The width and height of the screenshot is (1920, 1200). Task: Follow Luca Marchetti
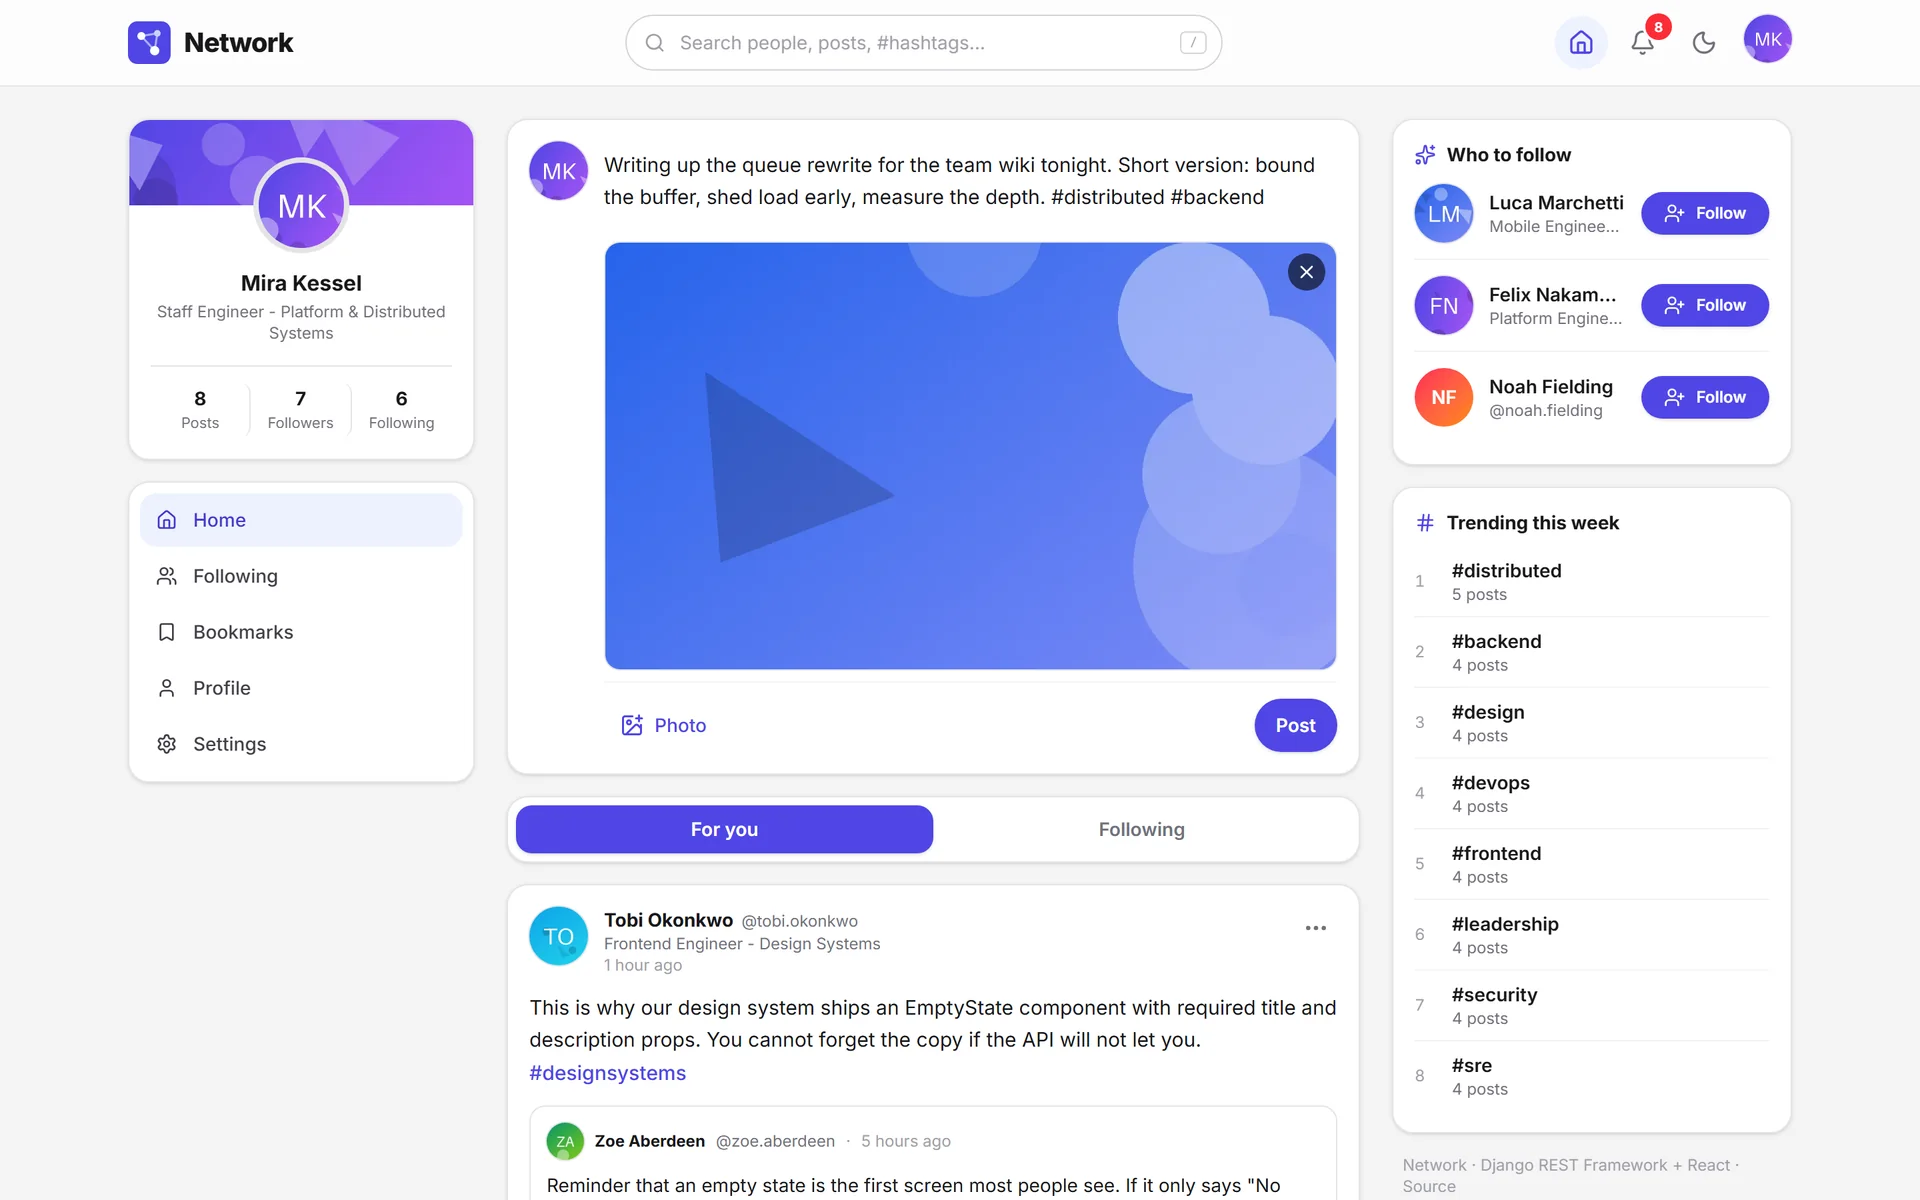tap(1704, 213)
